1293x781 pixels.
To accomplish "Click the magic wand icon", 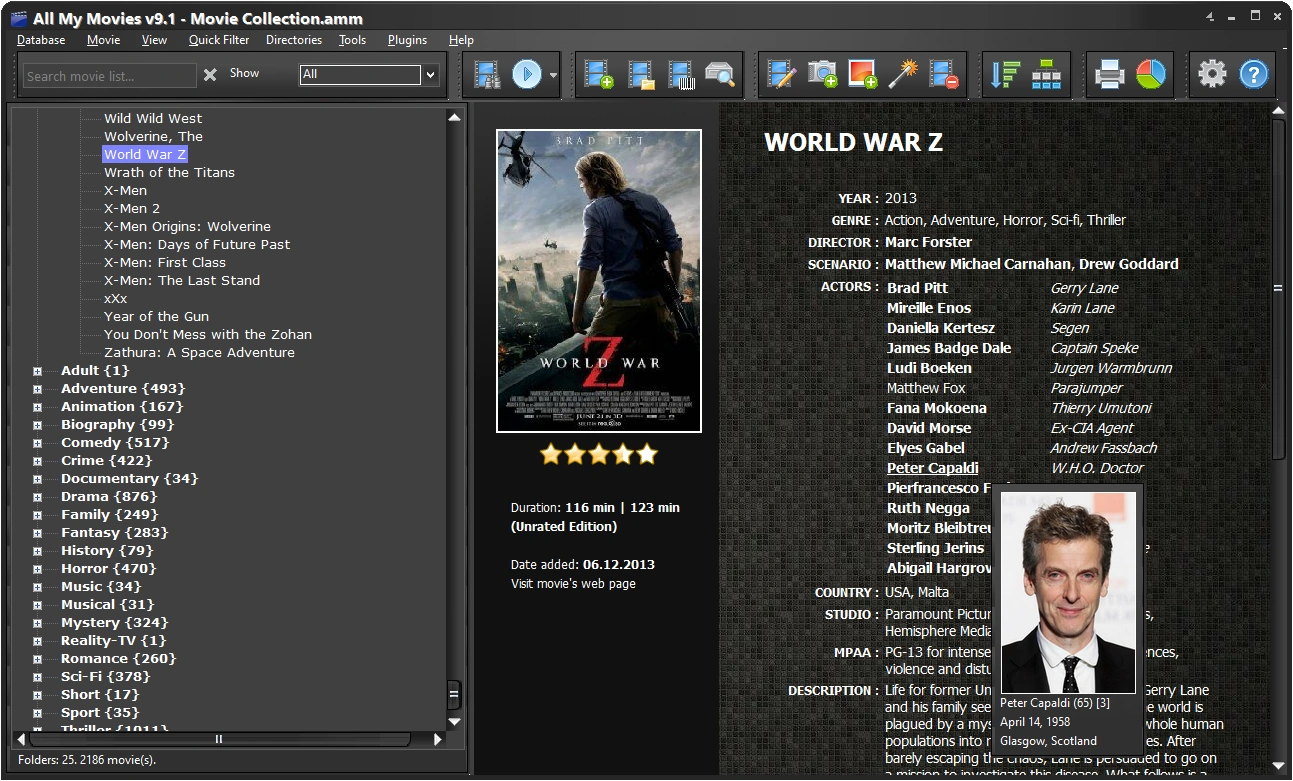I will click(903, 75).
